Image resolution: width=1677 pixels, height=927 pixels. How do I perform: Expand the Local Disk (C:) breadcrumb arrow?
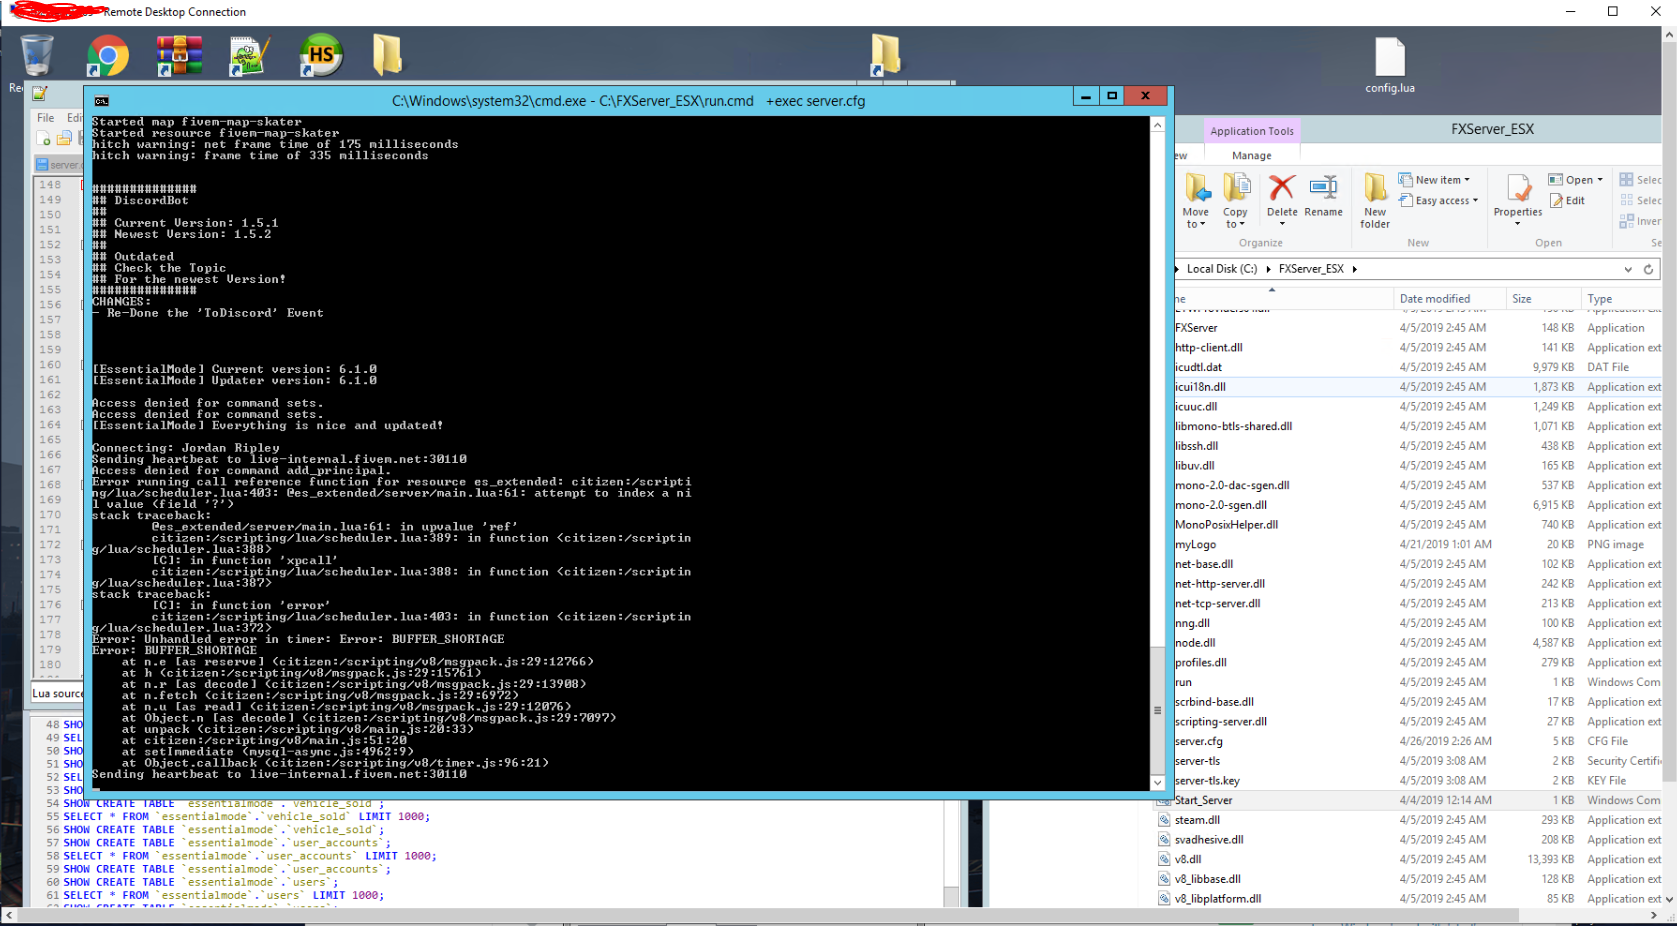1268,269
